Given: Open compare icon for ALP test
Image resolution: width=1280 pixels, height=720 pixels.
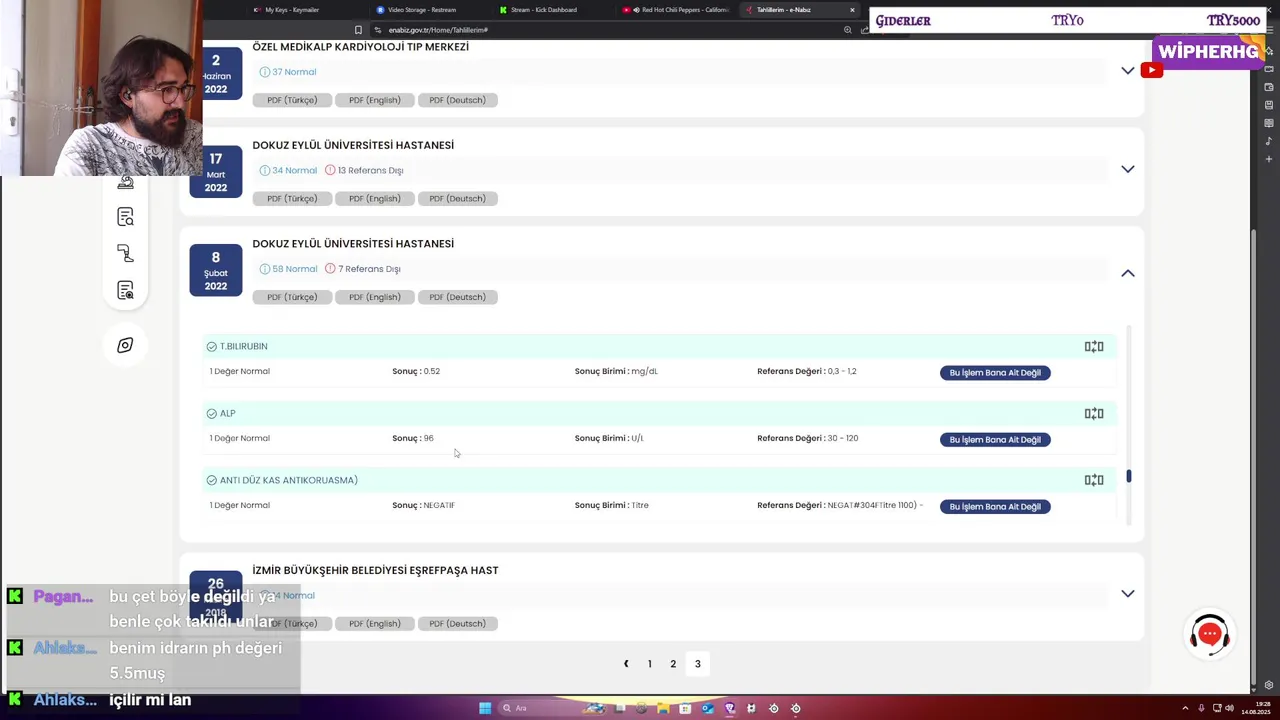Looking at the screenshot, I should (1094, 413).
